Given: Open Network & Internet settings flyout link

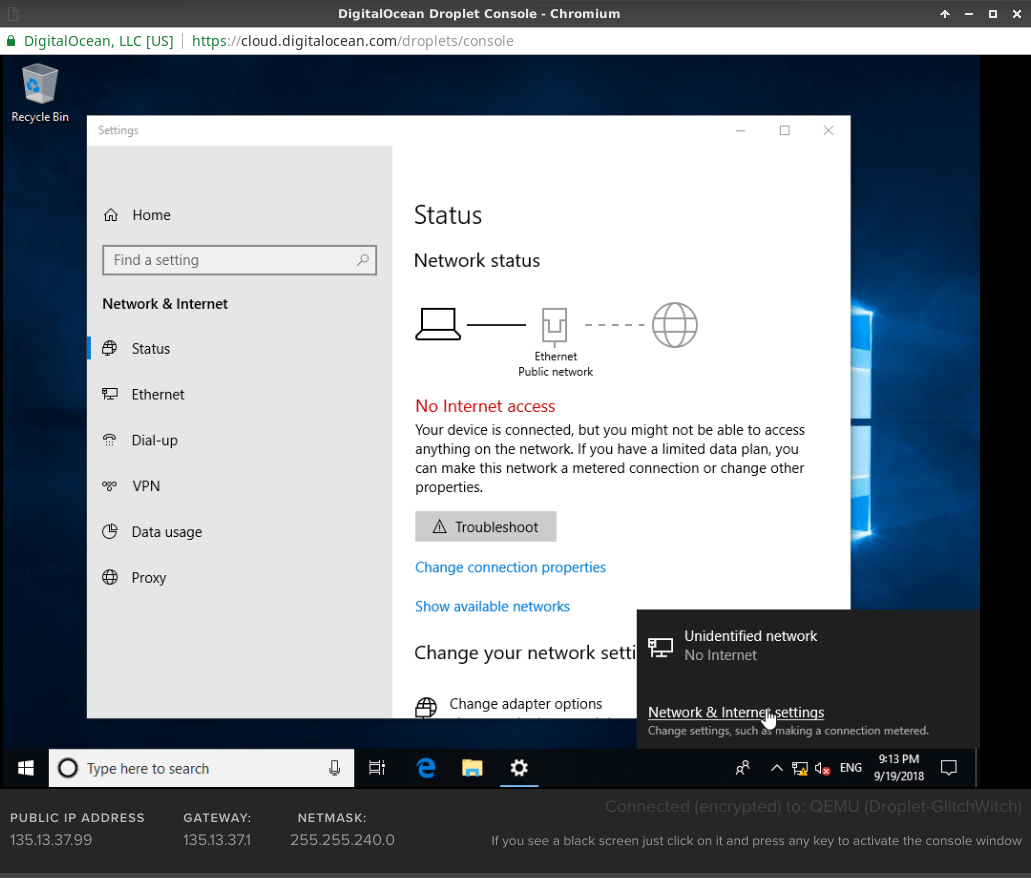Looking at the screenshot, I should [x=736, y=712].
